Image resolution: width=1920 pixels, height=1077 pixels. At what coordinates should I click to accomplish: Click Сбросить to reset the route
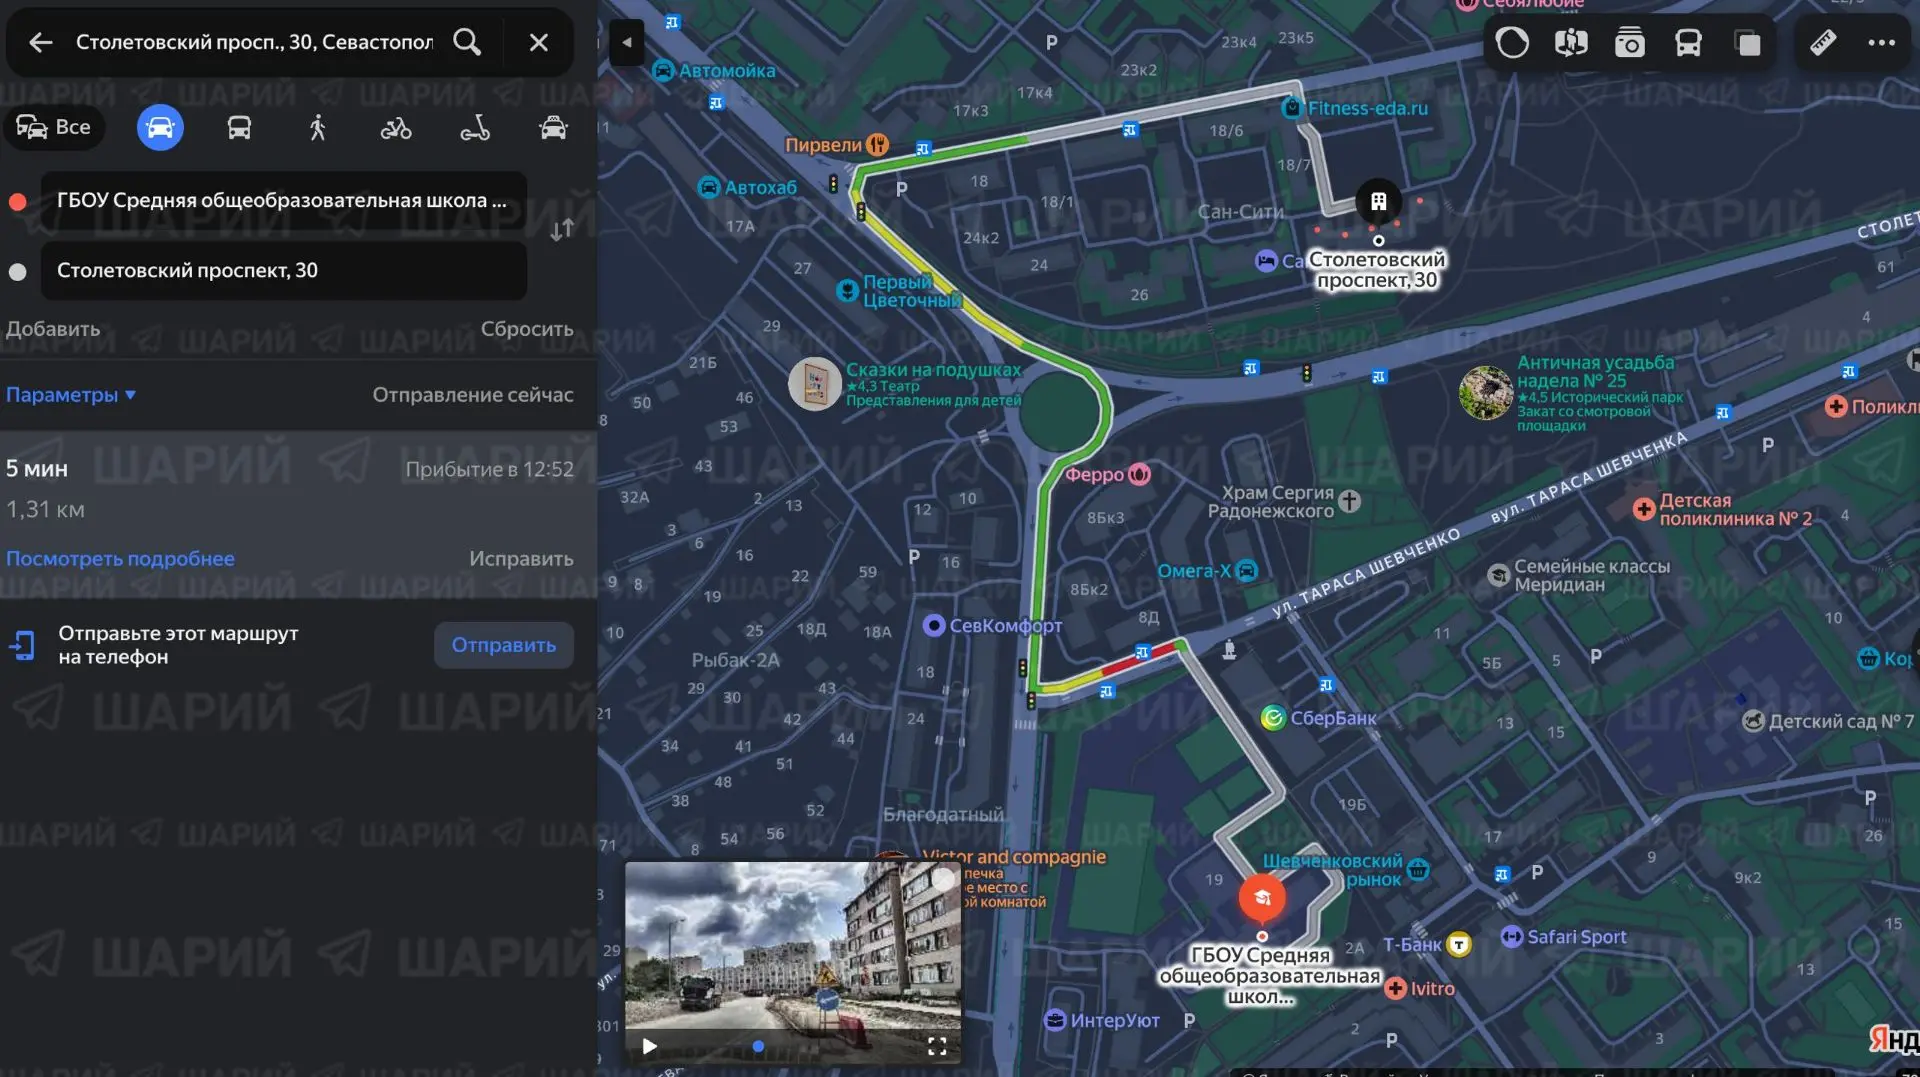[527, 329]
